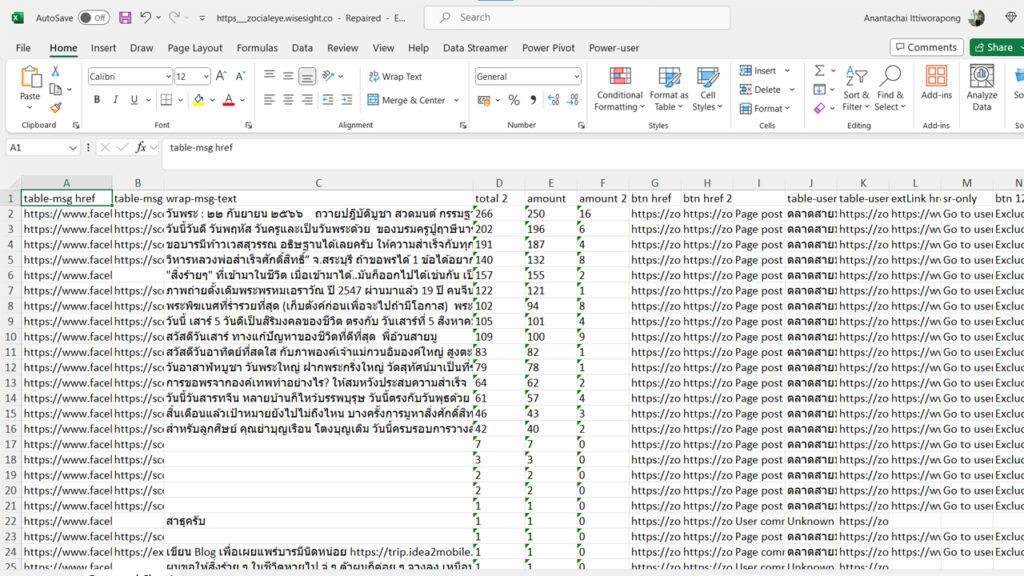Click Center horizontal alignment icon
Image resolution: width=1024 pixels, height=576 pixels.
pos(288,100)
